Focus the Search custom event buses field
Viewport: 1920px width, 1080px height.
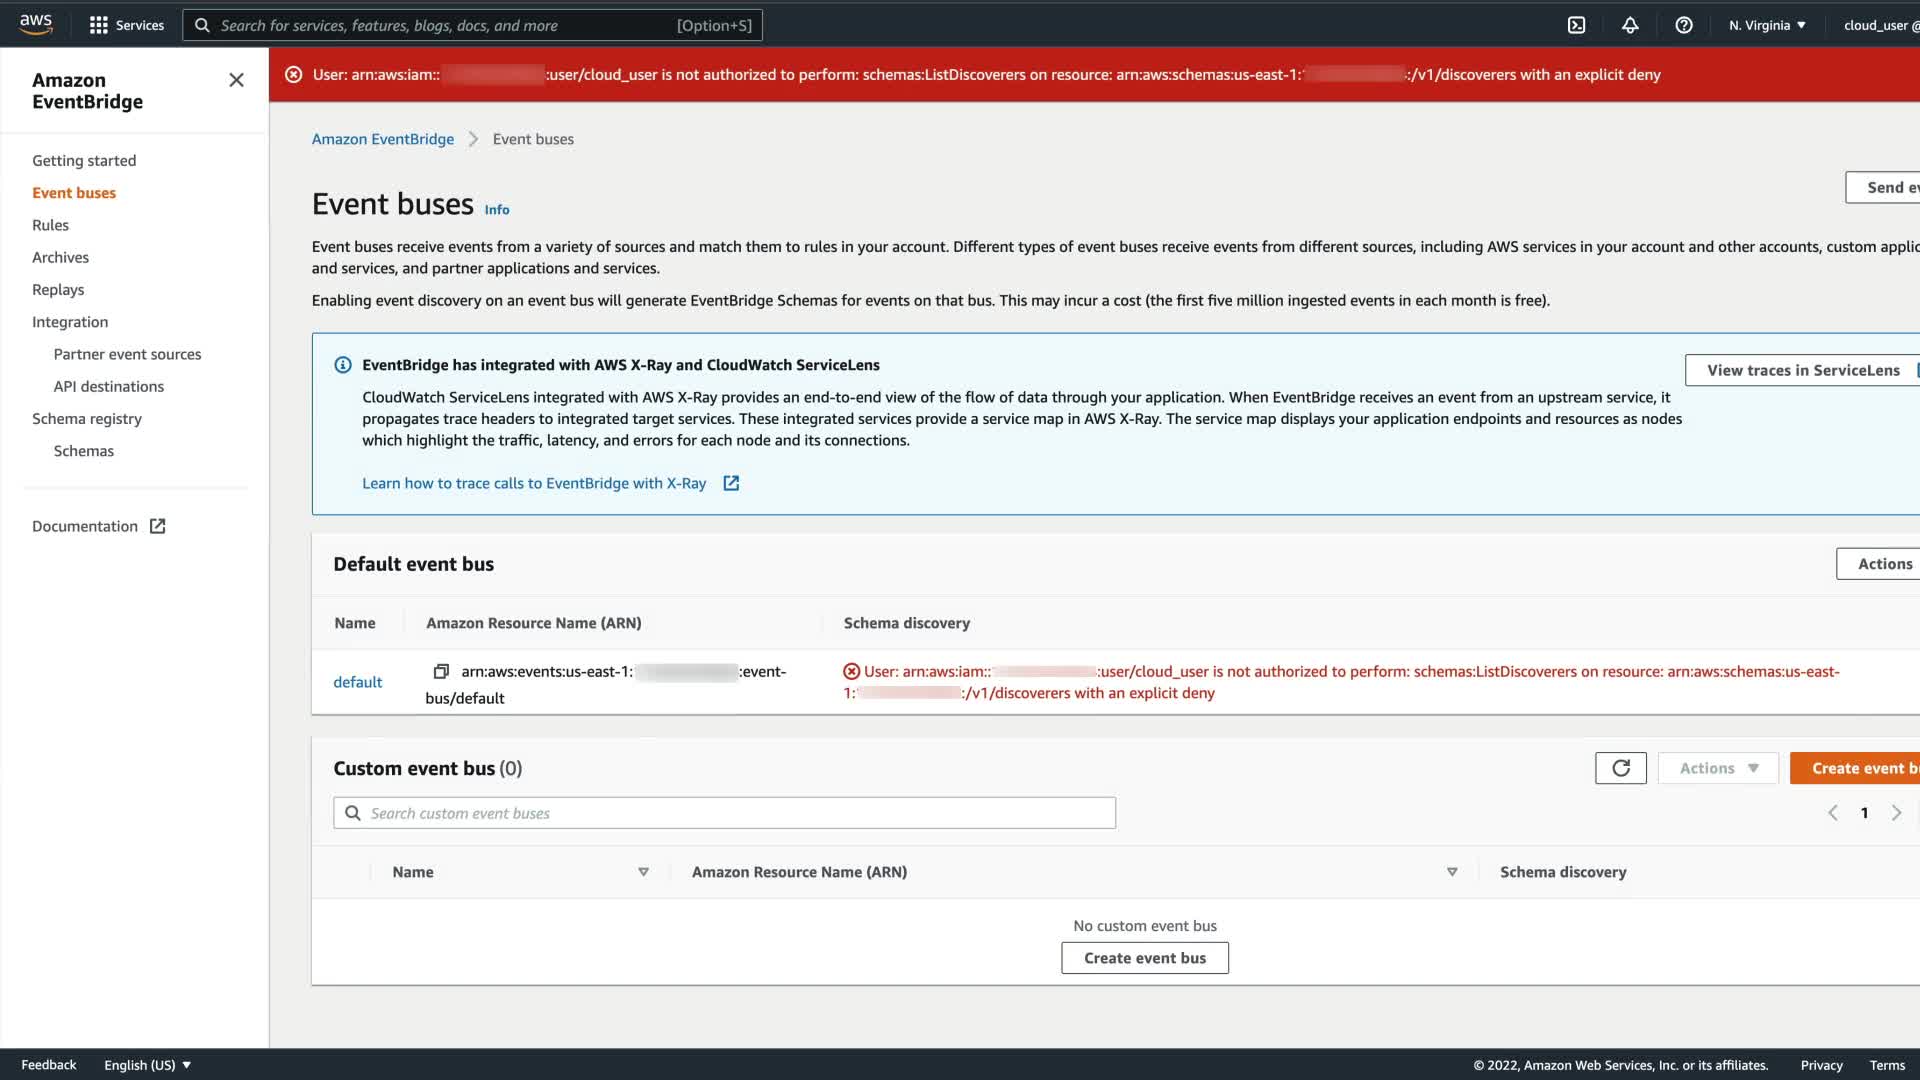pyautogui.click(x=724, y=813)
